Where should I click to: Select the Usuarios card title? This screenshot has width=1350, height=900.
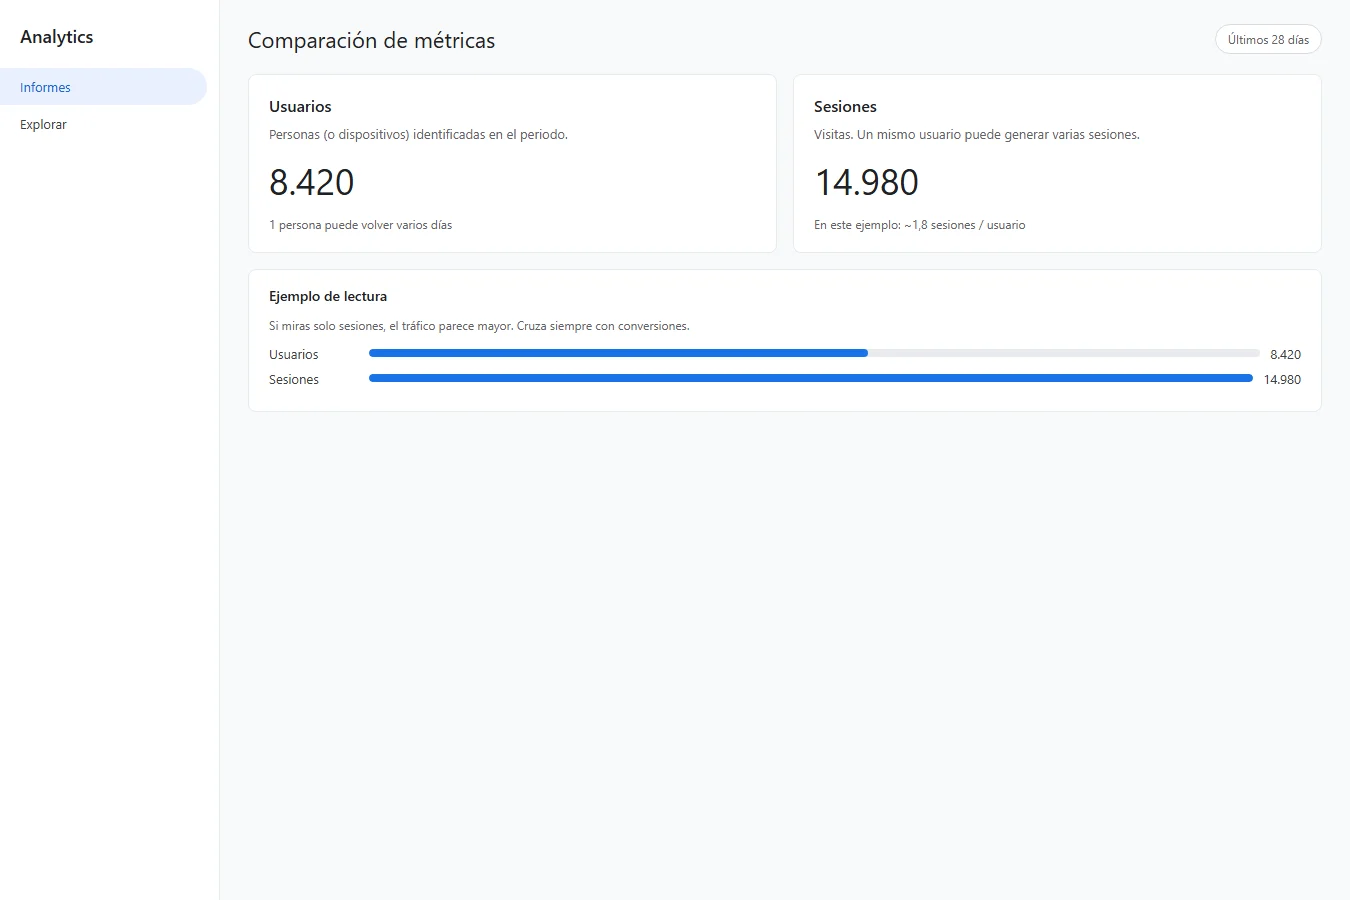coord(300,107)
